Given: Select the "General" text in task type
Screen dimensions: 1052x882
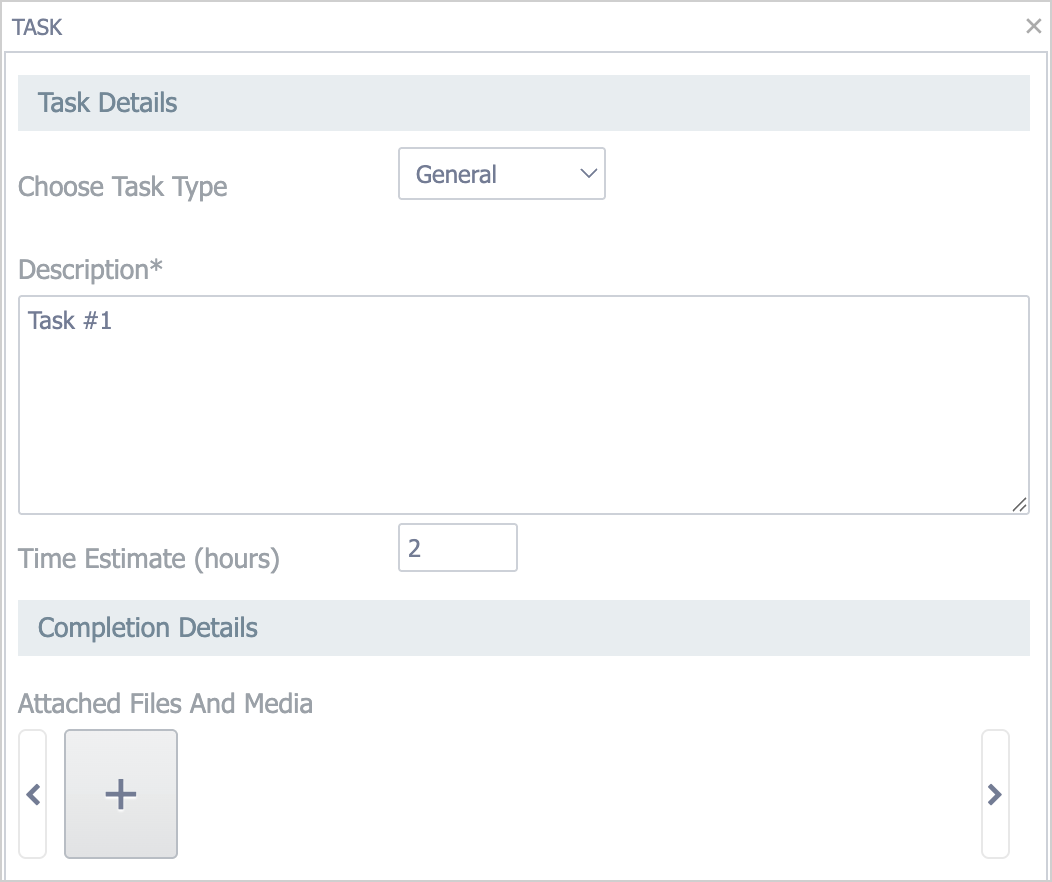Looking at the screenshot, I should click(x=456, y=174).
